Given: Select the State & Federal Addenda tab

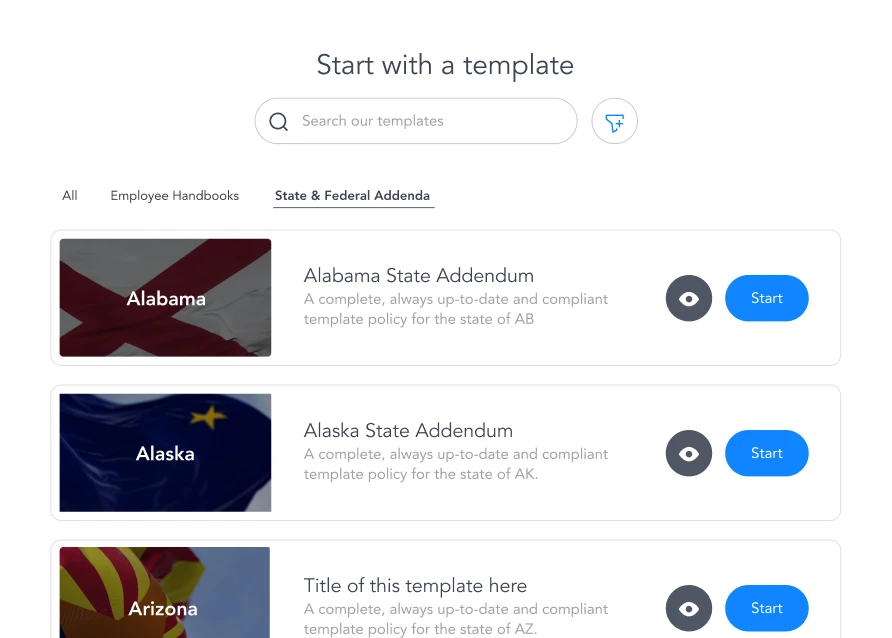Looking at the screenshot, I should pyautogui.click(x=353, y=195).
